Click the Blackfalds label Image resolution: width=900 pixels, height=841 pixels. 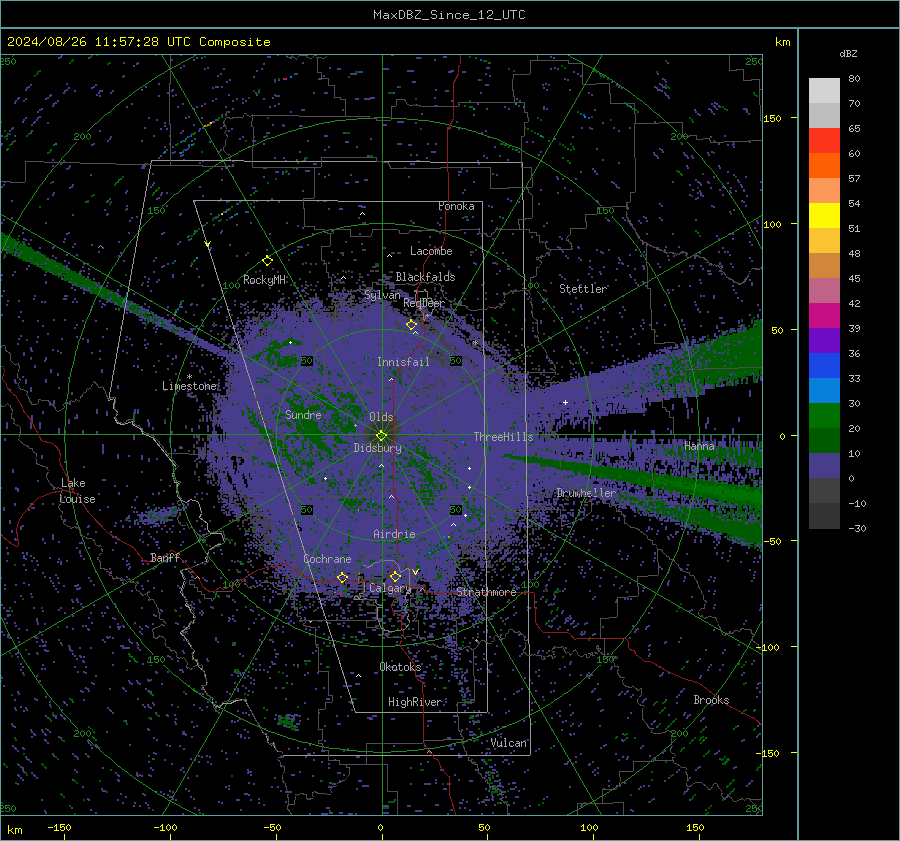pyautogui.click(x=425, y=277)
